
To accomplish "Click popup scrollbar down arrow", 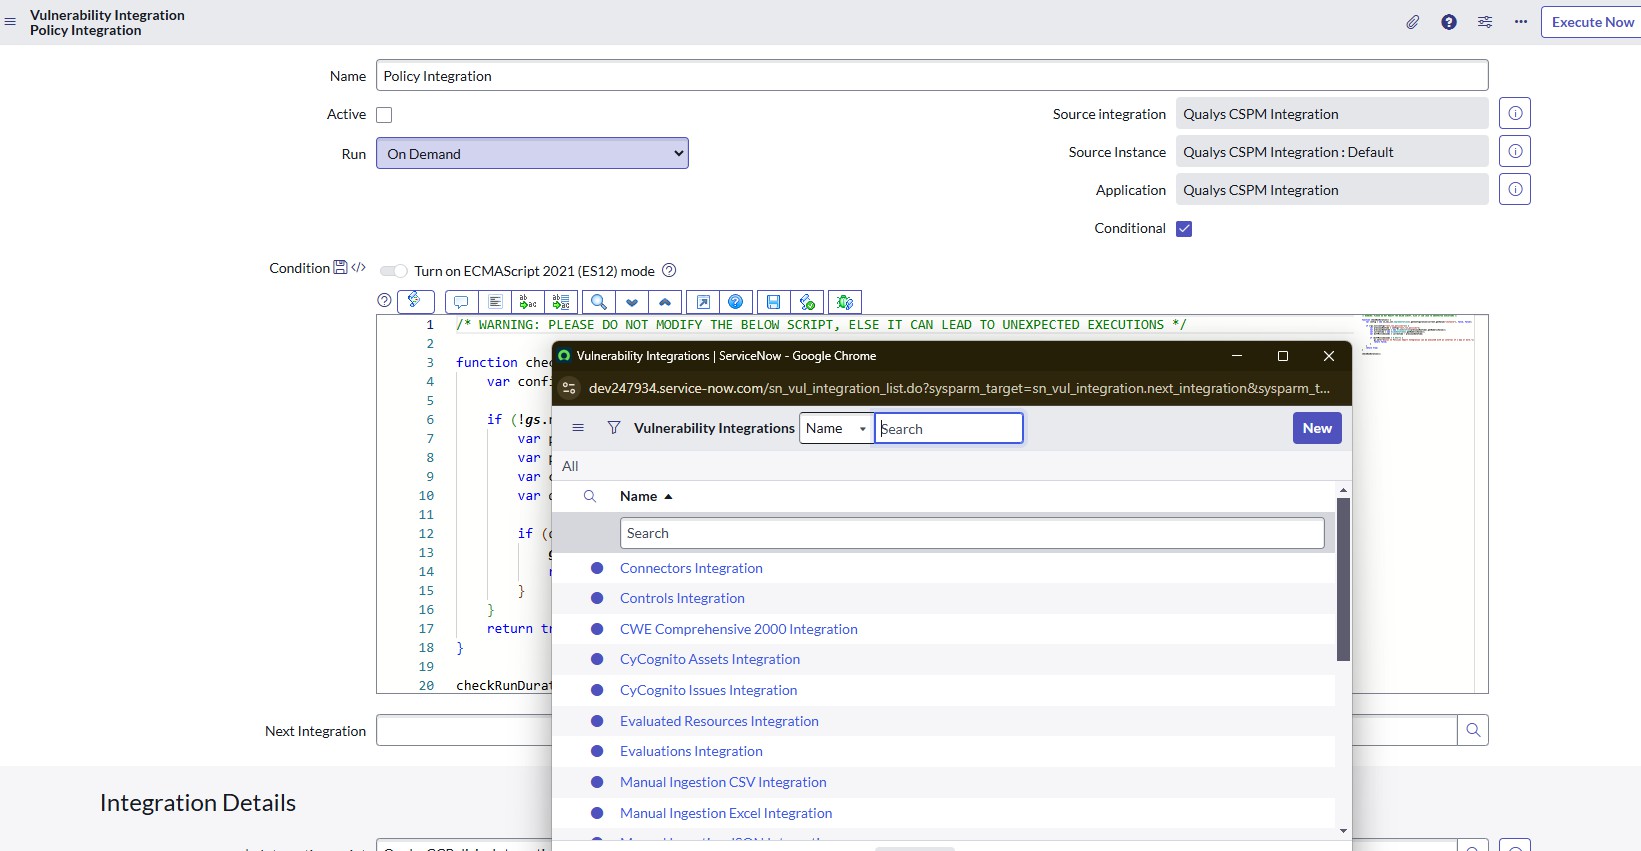I will point(1343,831).
